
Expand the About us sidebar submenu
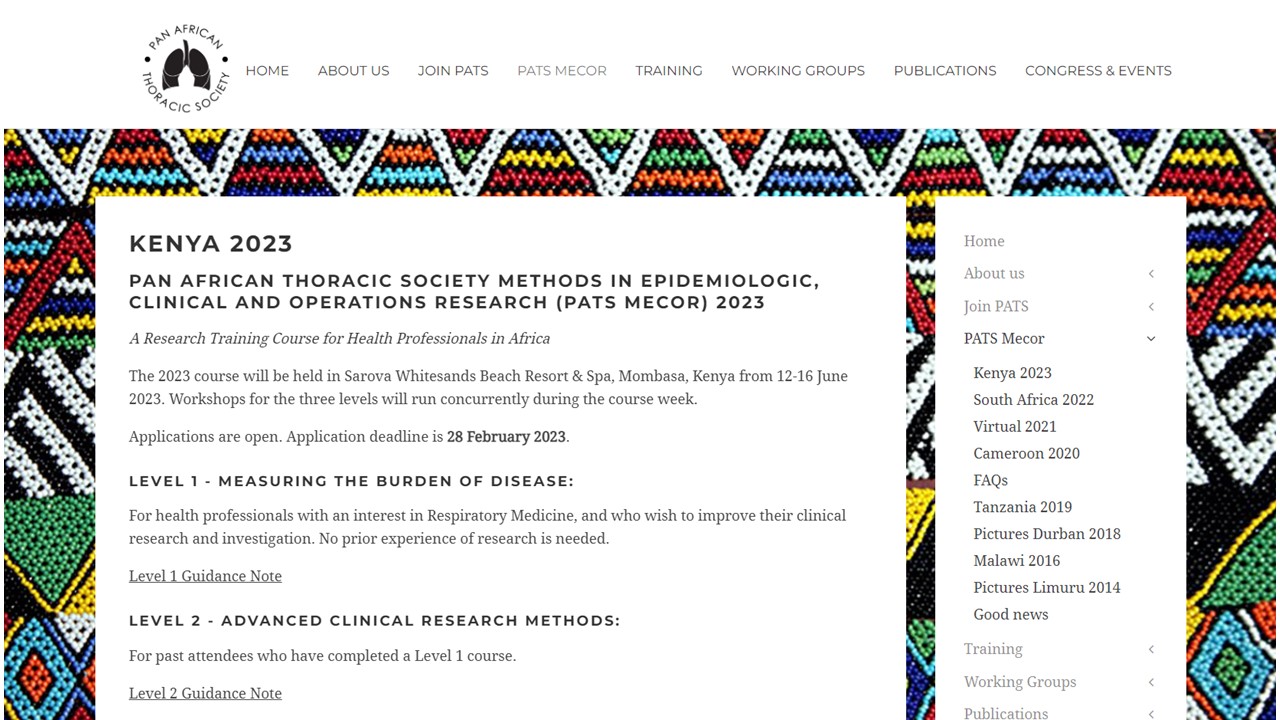point(1151,274)
